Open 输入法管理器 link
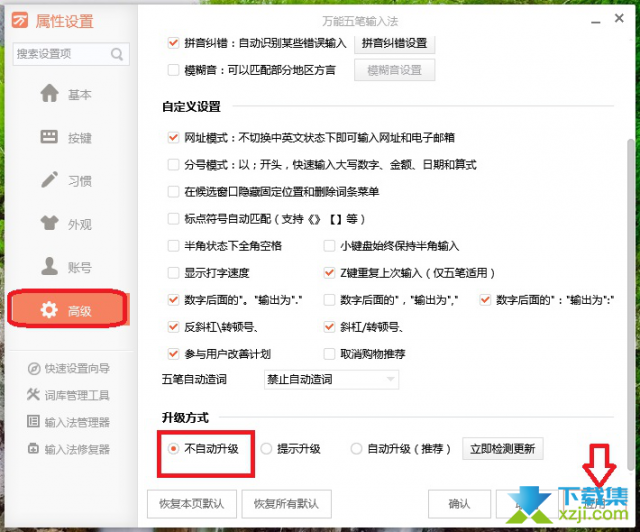This screenshot has height=532, width=640. click(77, 422)
